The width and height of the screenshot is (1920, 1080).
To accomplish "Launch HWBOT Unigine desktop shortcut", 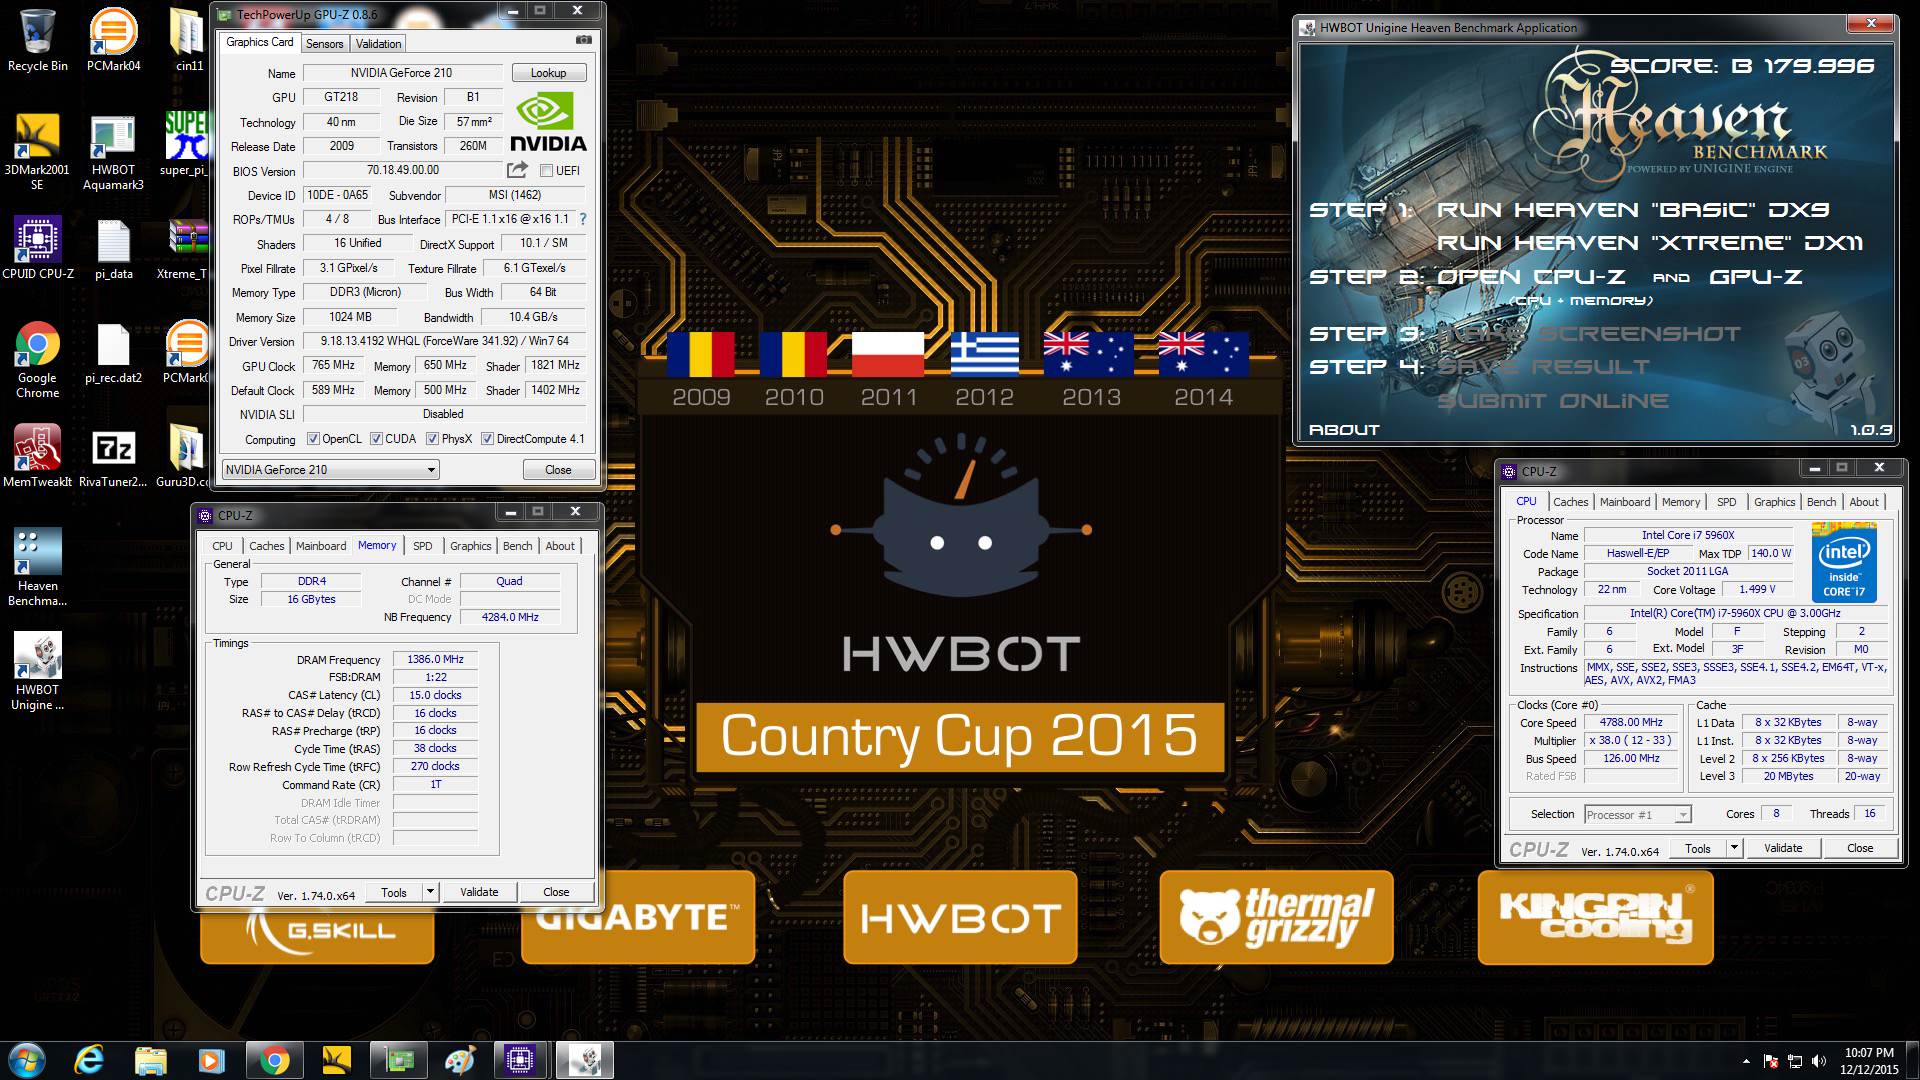I will pyautogui.click(x=38, y=671).
